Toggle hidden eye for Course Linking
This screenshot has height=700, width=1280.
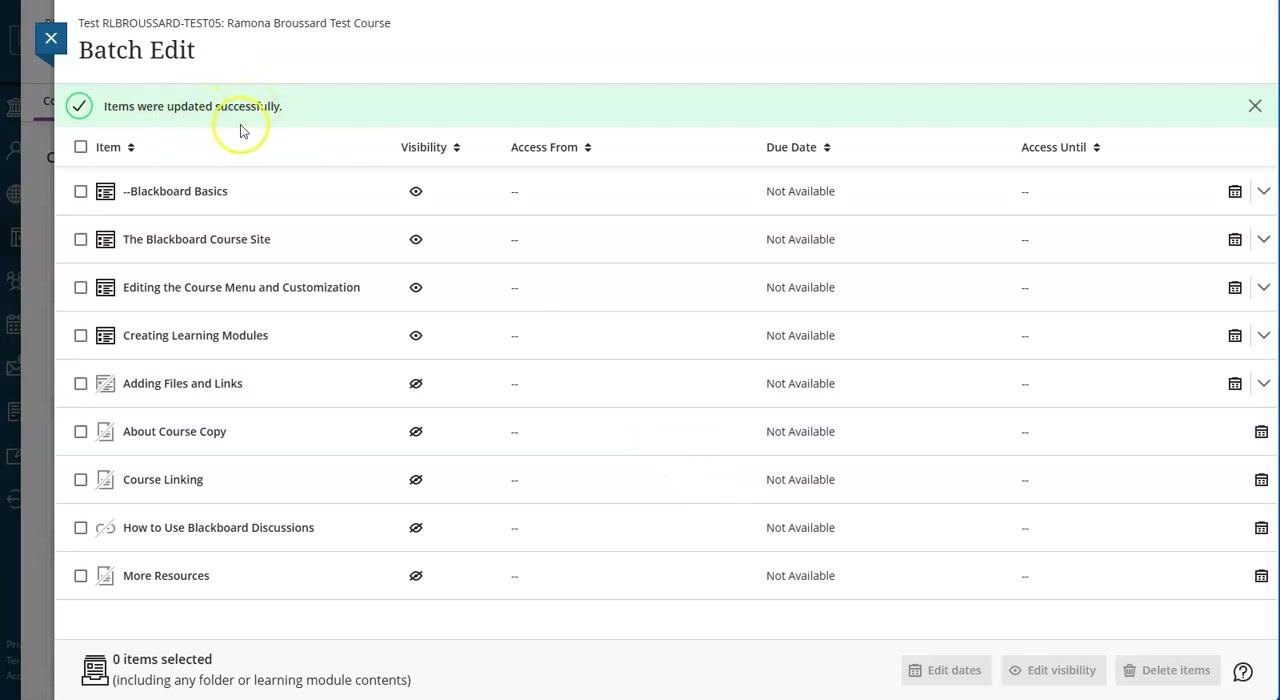coord(416,479)
